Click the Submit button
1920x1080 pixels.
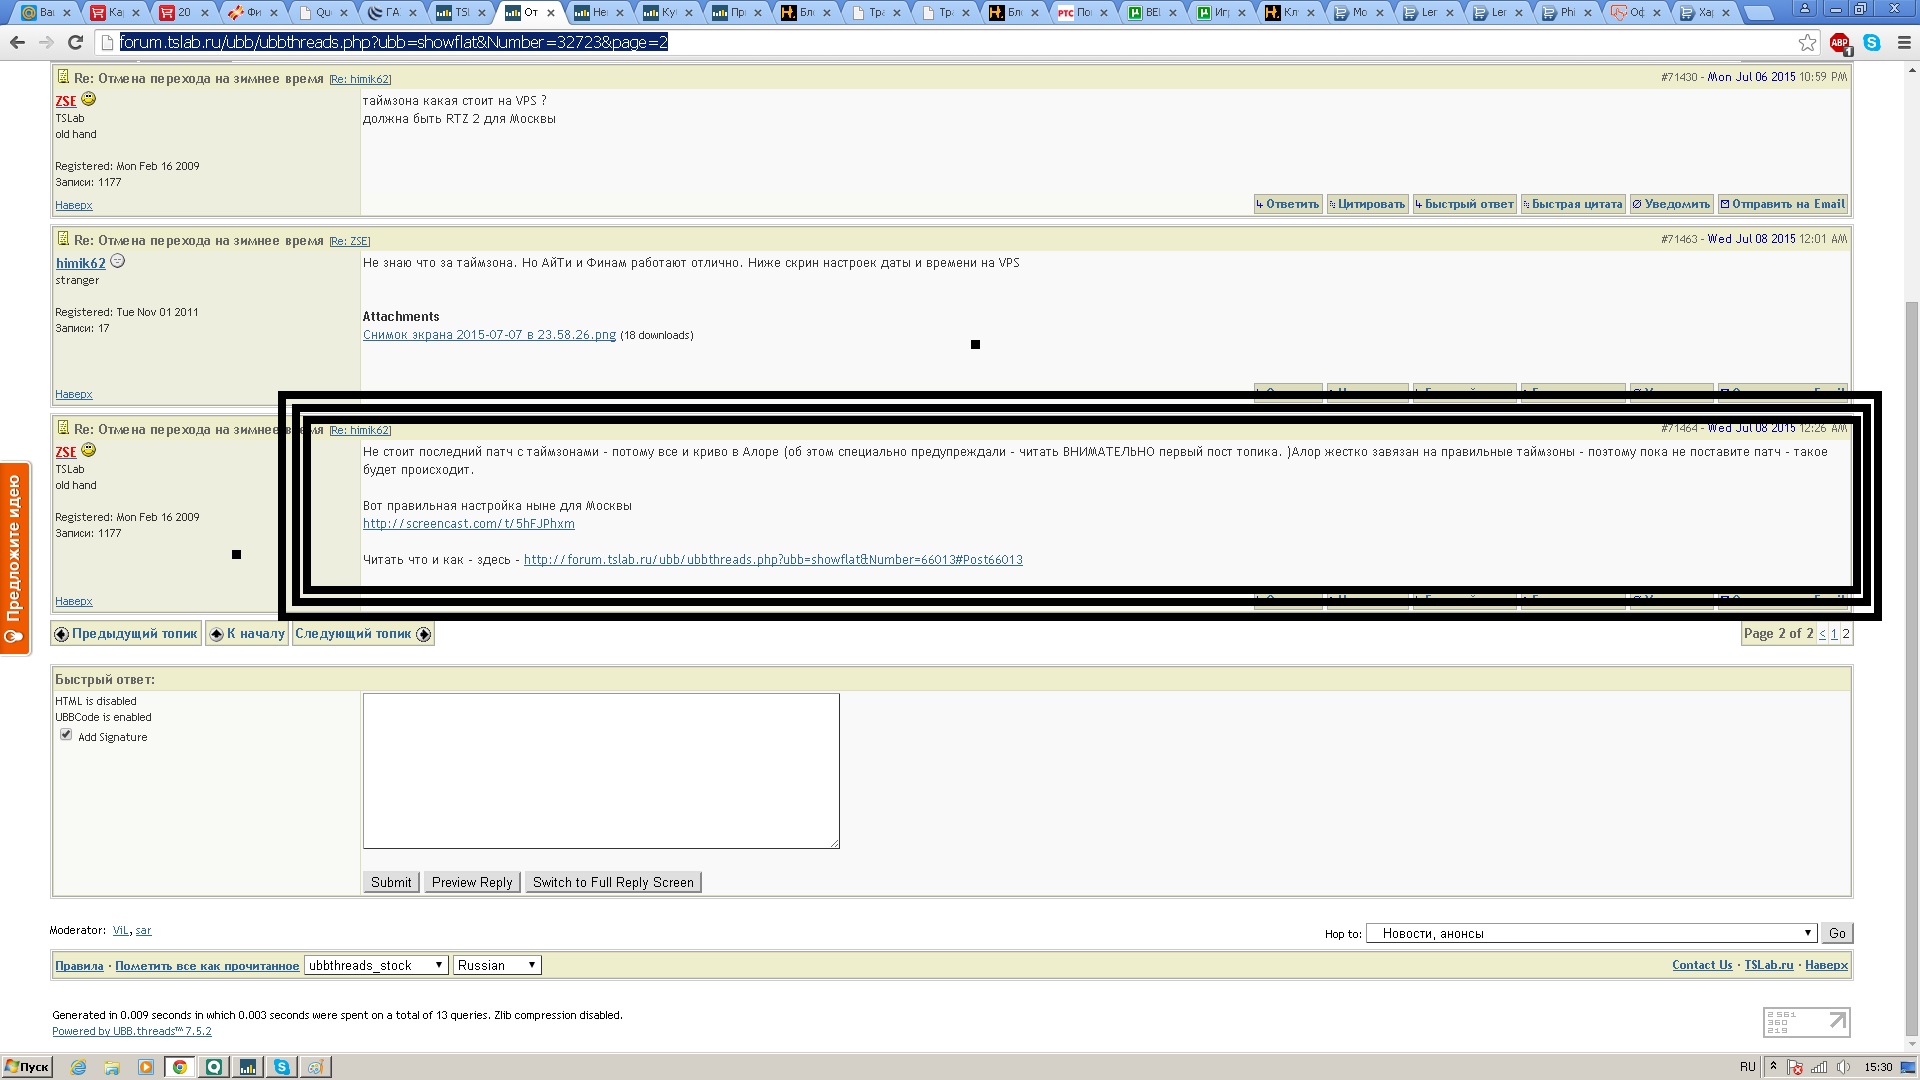[390, 882]
